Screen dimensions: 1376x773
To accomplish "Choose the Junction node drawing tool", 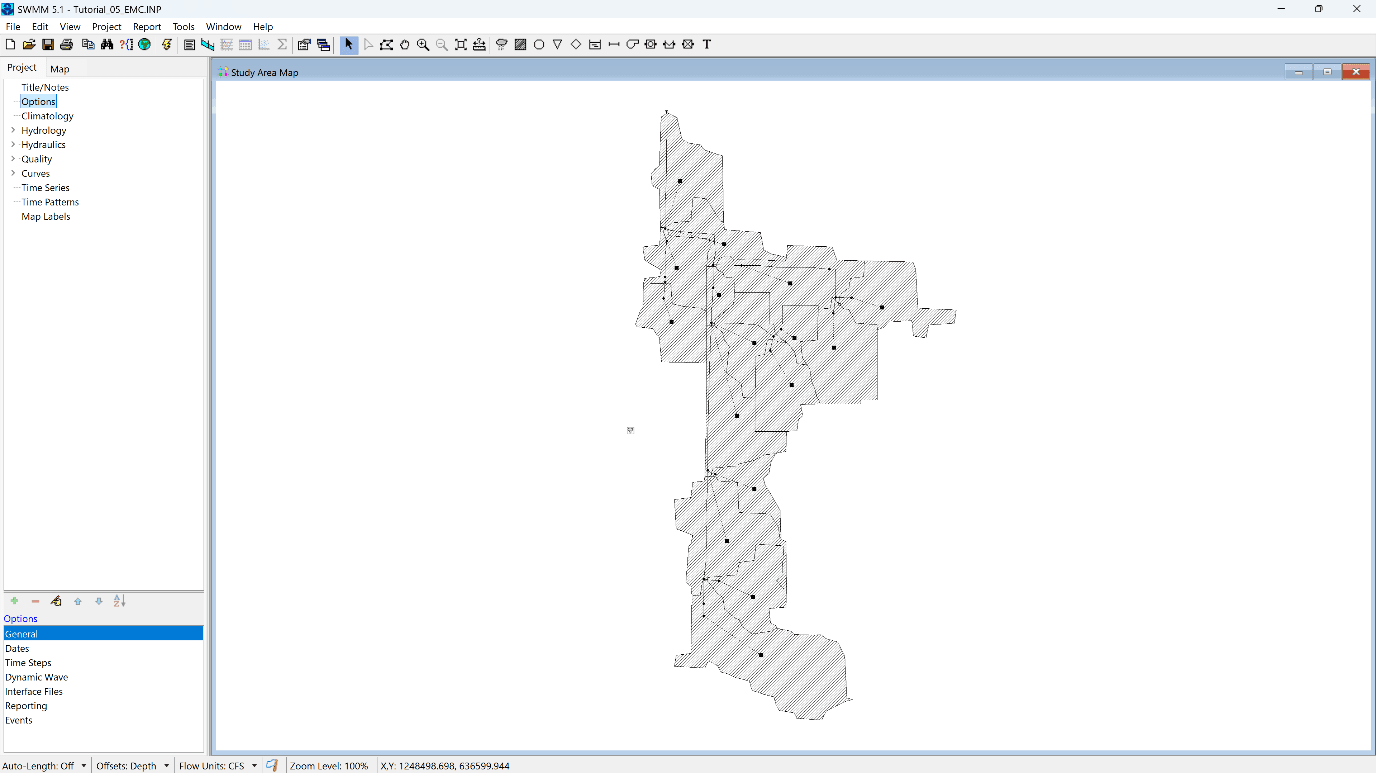I will (539, 44).
